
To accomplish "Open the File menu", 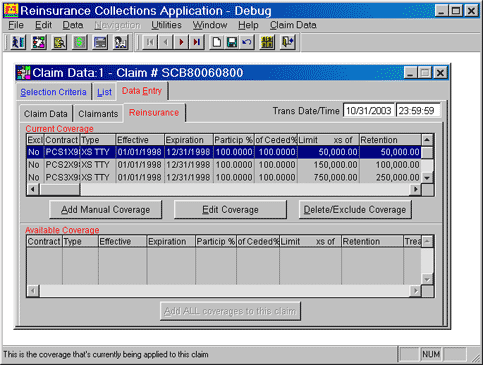I will pyautogui.click(x=16, y=25).
